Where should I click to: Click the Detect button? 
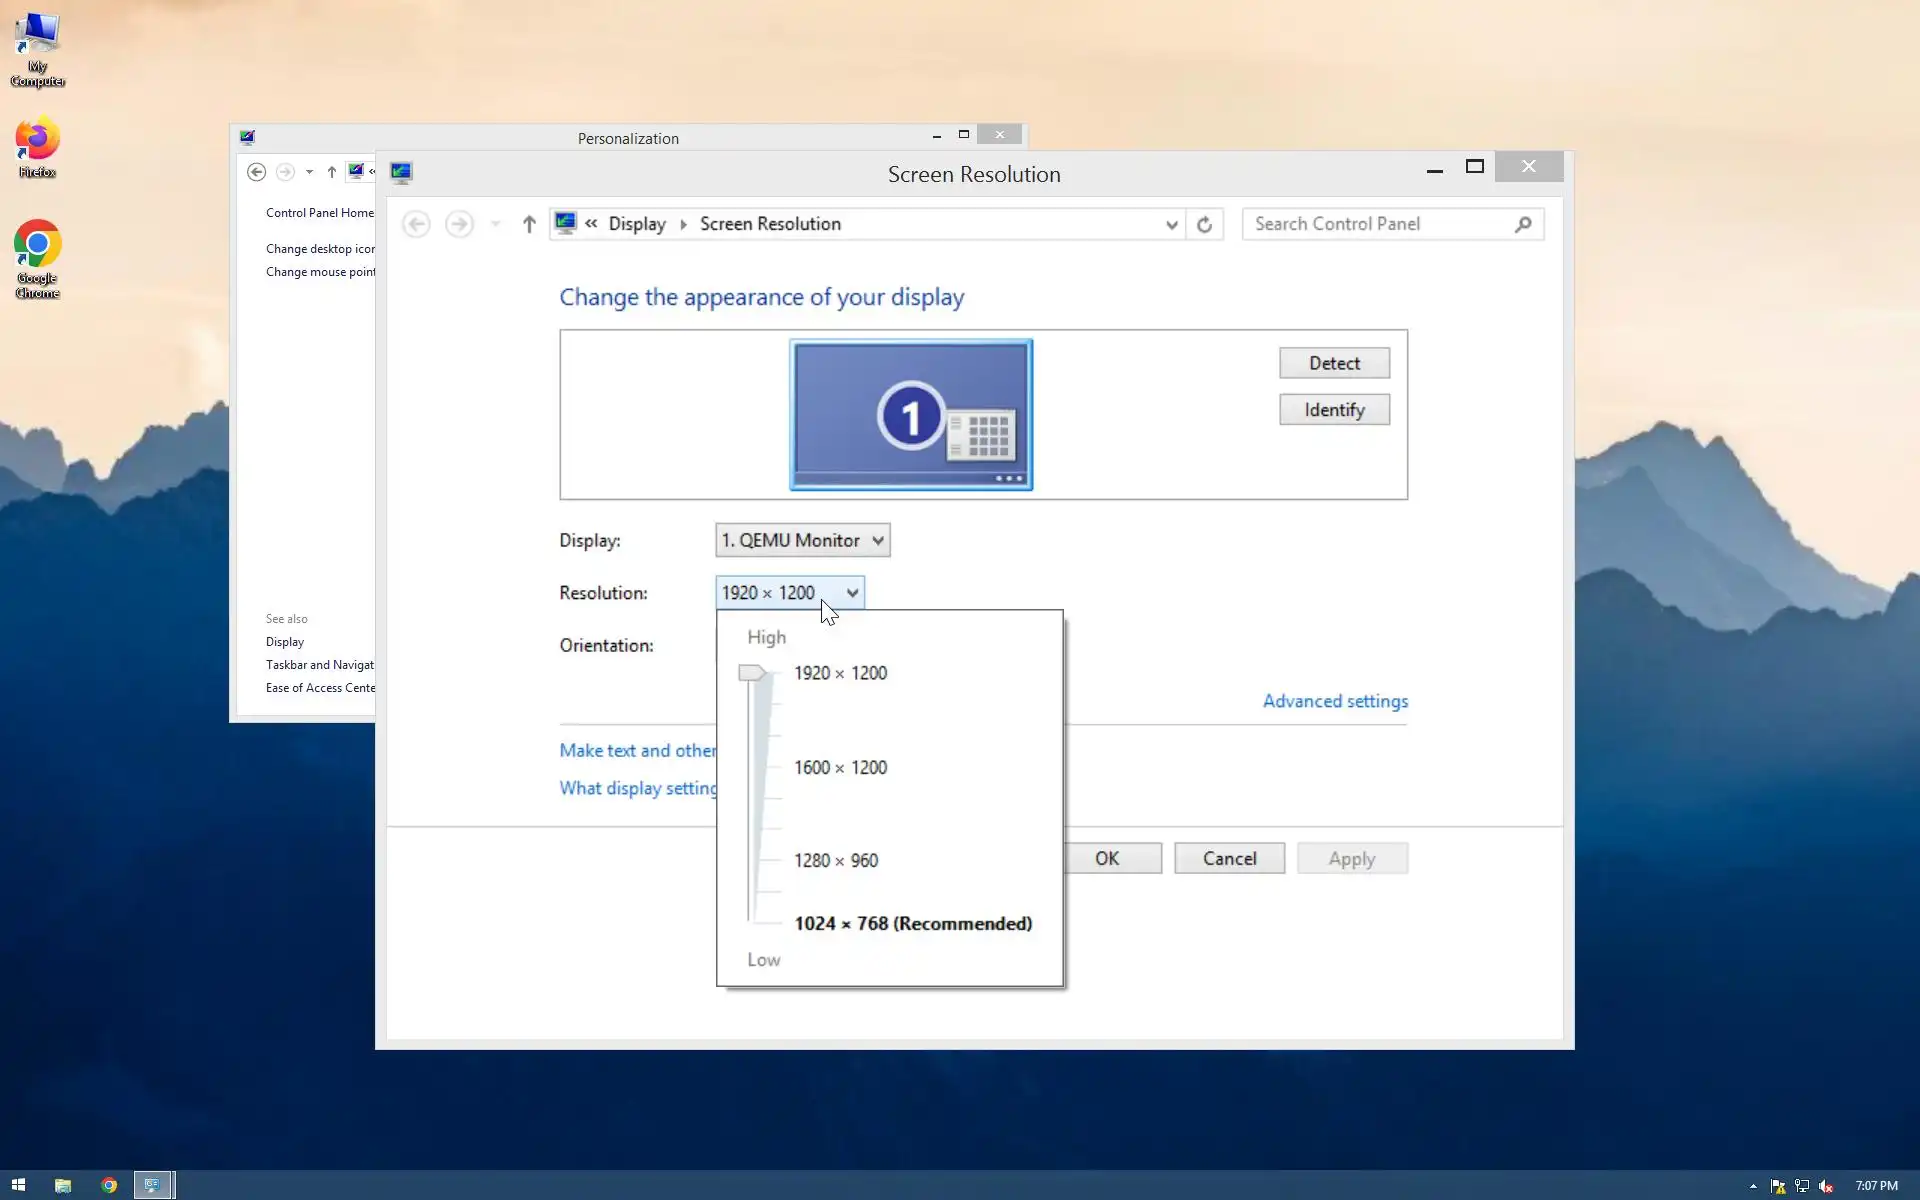click(x=1334, y=363)
